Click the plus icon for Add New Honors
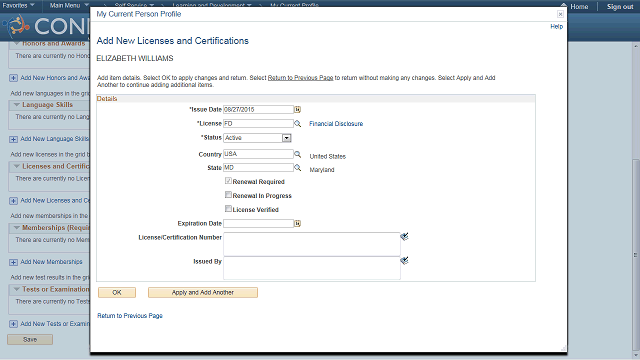Viewport: 640px width, 360px height. (13, 78)
